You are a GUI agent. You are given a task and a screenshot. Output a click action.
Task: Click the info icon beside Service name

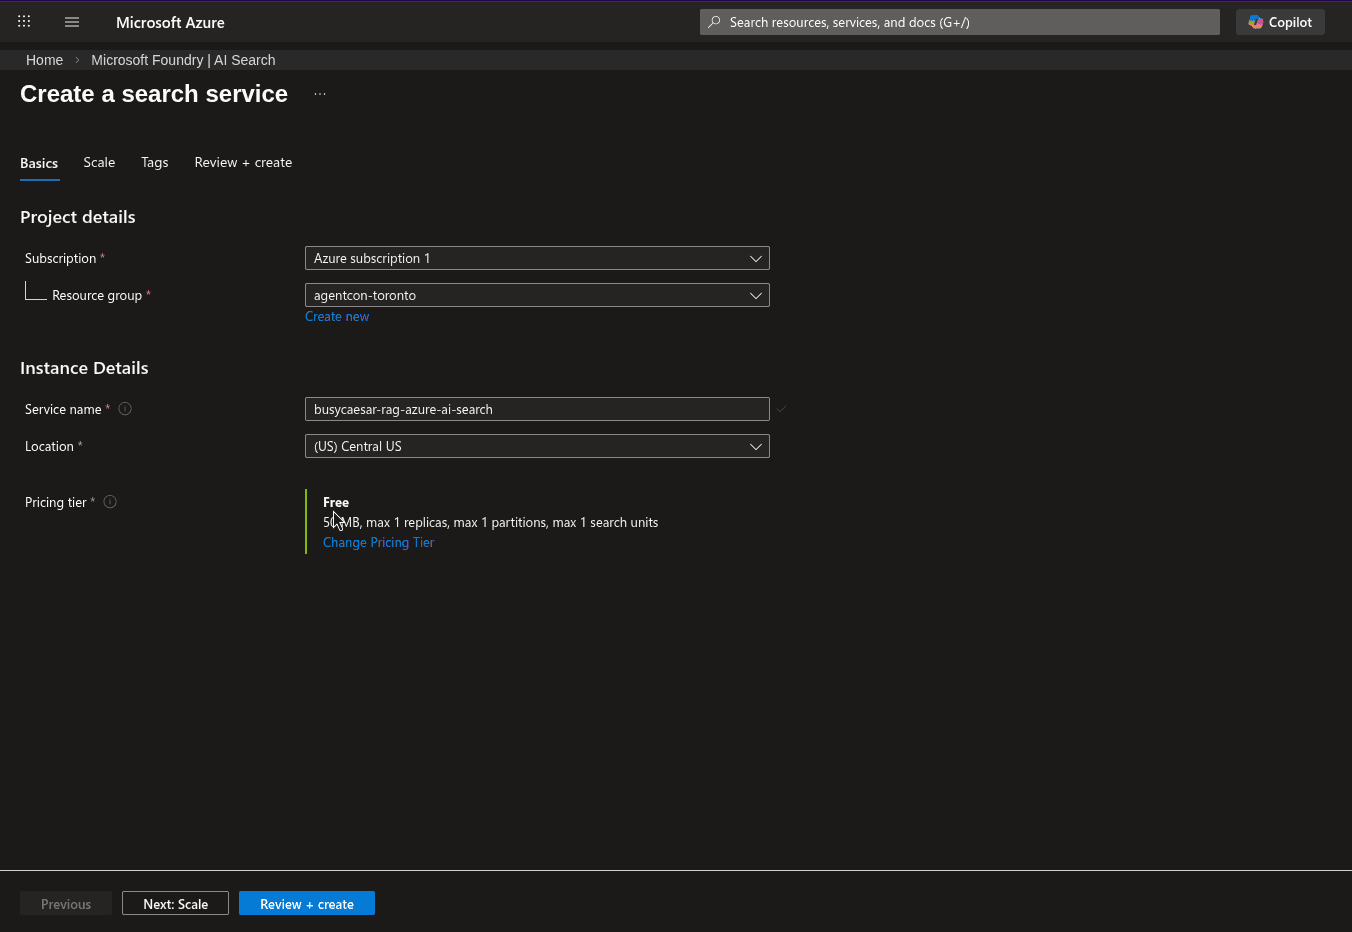[x=124, y=408]
